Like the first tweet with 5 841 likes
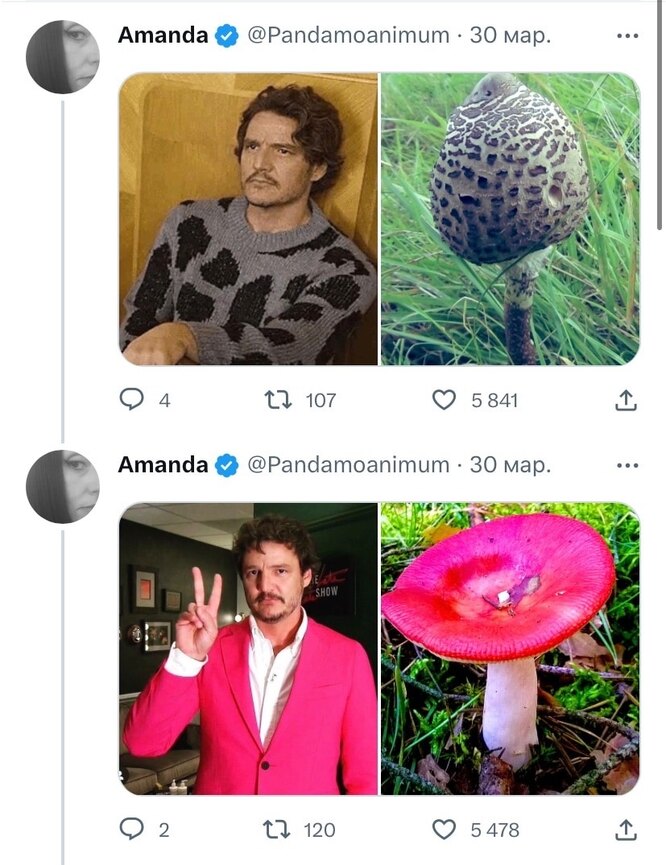Screen dimensions: 666x865 [443, 400]
